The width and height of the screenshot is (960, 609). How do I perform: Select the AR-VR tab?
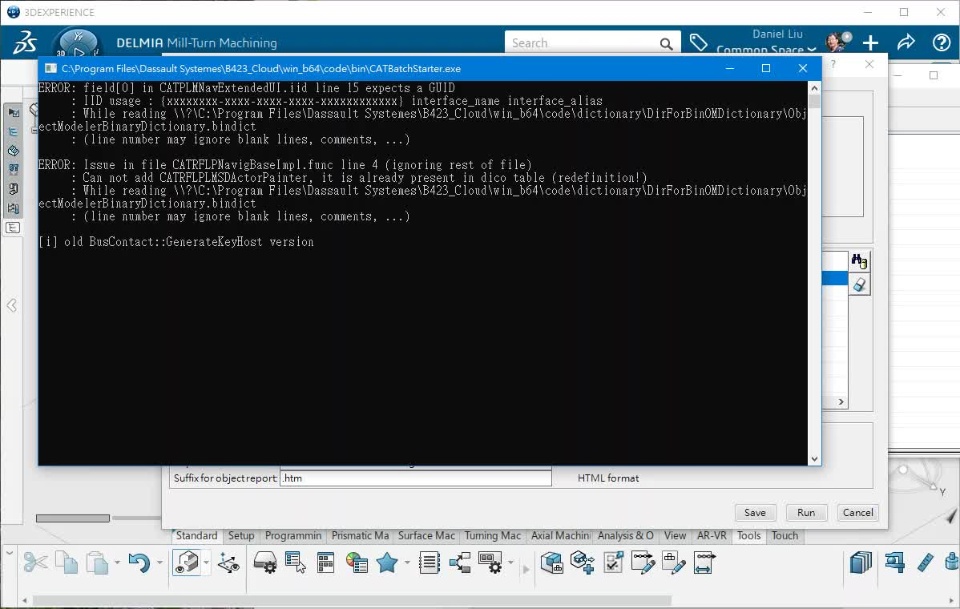711,536
